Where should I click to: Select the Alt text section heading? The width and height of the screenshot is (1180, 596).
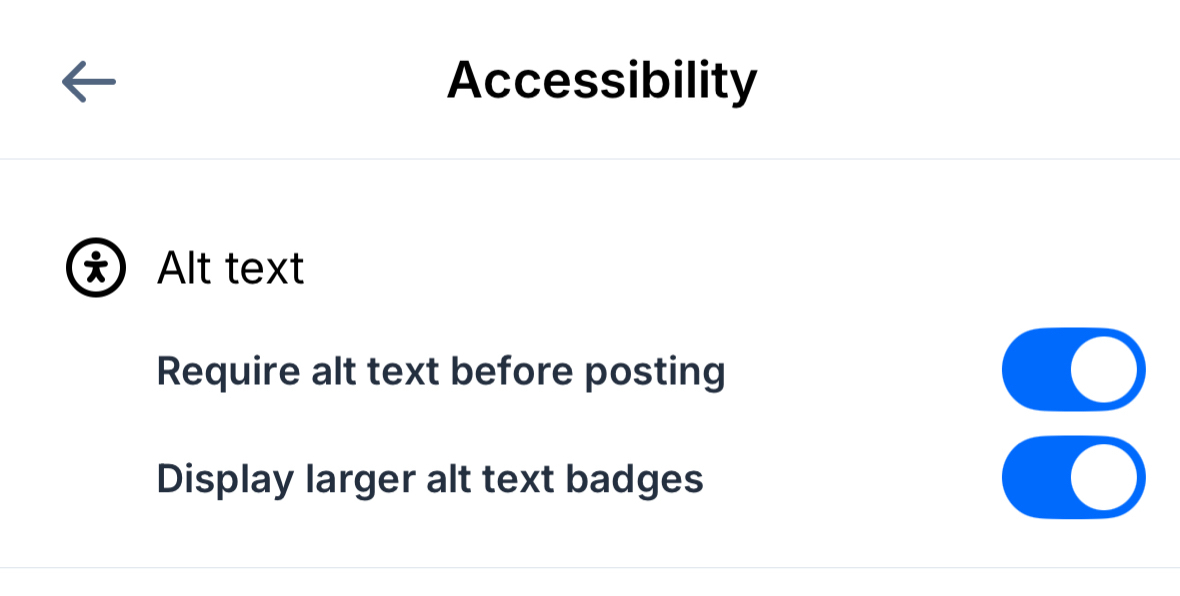(x=230, y=268)
